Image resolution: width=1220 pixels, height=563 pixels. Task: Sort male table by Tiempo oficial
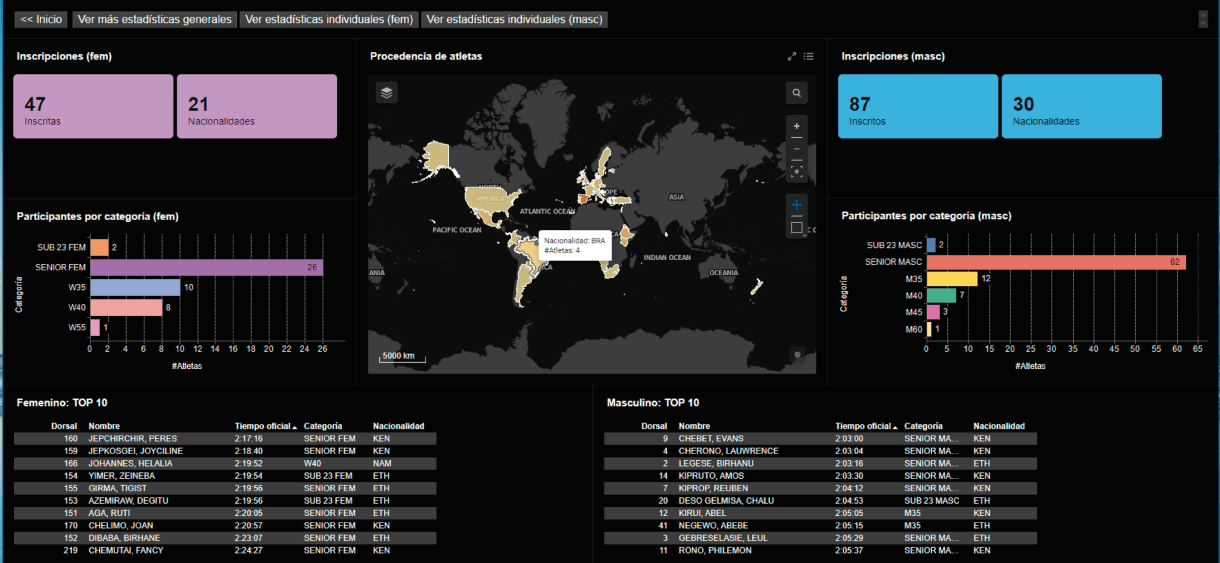(866, 426)
